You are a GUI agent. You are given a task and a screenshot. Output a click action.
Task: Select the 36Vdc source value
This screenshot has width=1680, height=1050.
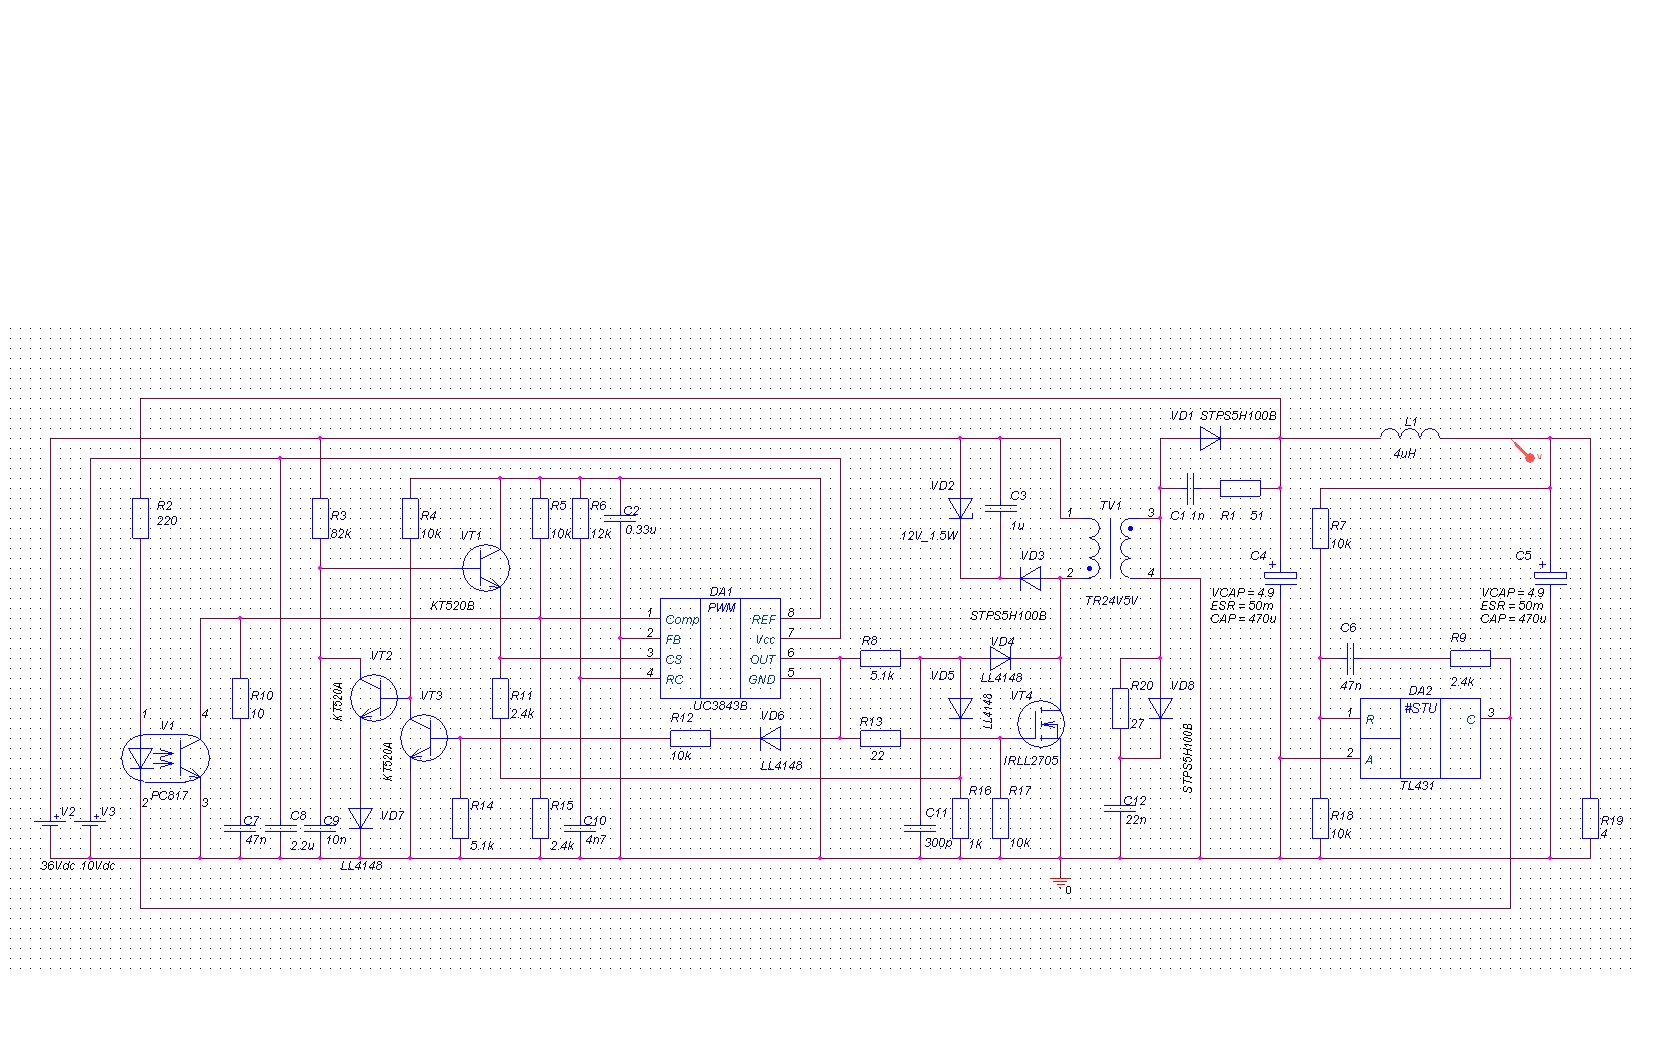57,866
